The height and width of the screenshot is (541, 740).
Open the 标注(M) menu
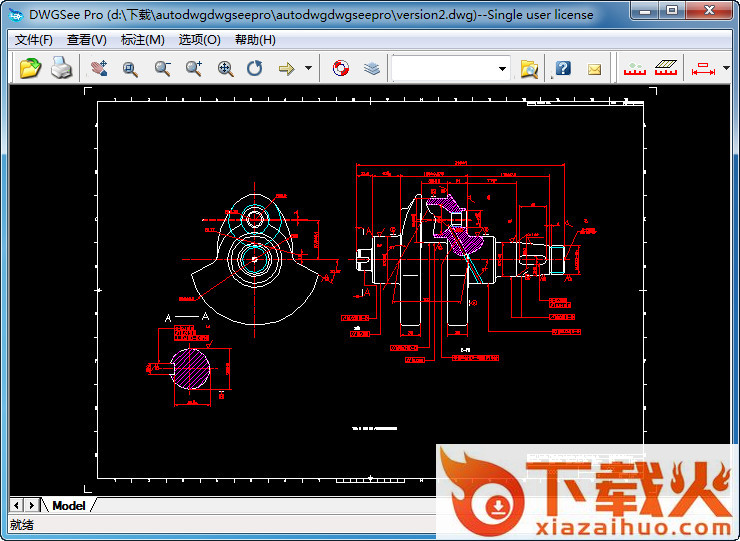point(142,40)
